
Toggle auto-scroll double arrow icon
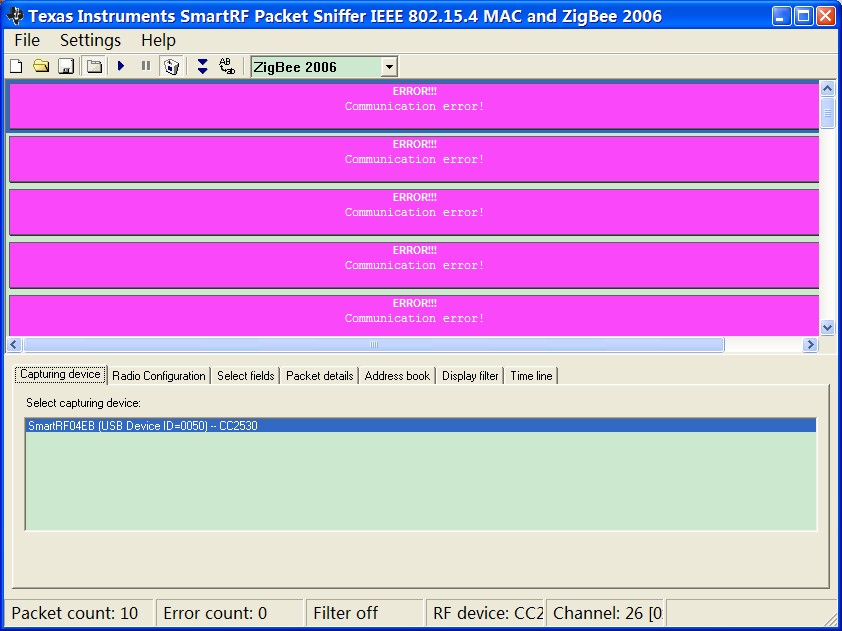(202, 67)
